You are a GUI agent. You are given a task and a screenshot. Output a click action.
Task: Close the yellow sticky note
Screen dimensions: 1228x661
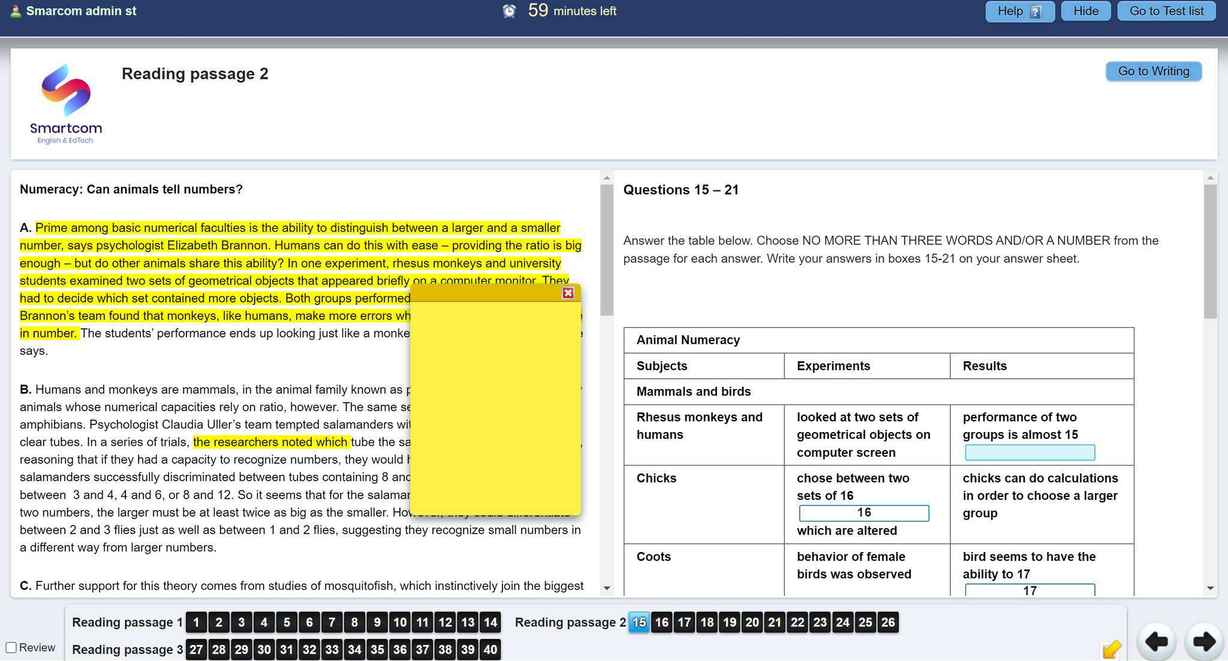[x=568, y=293]
